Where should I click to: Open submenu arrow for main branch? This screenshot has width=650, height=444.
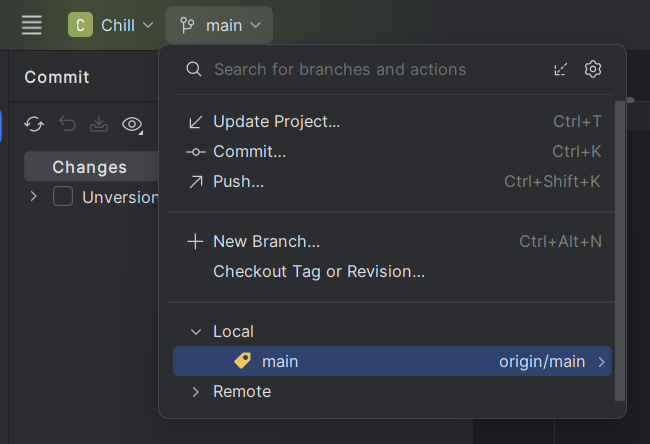coord(601,361)
